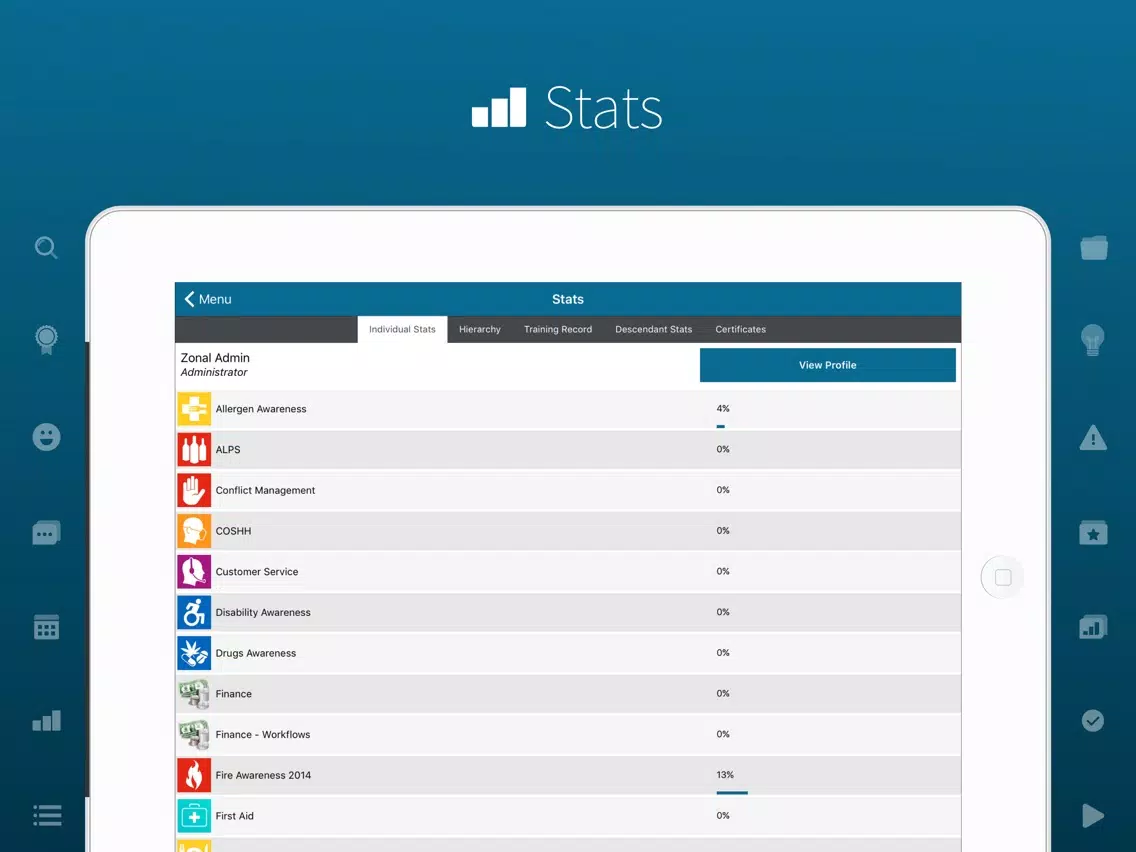Select the Descendant Stats tab

[653, 329]
